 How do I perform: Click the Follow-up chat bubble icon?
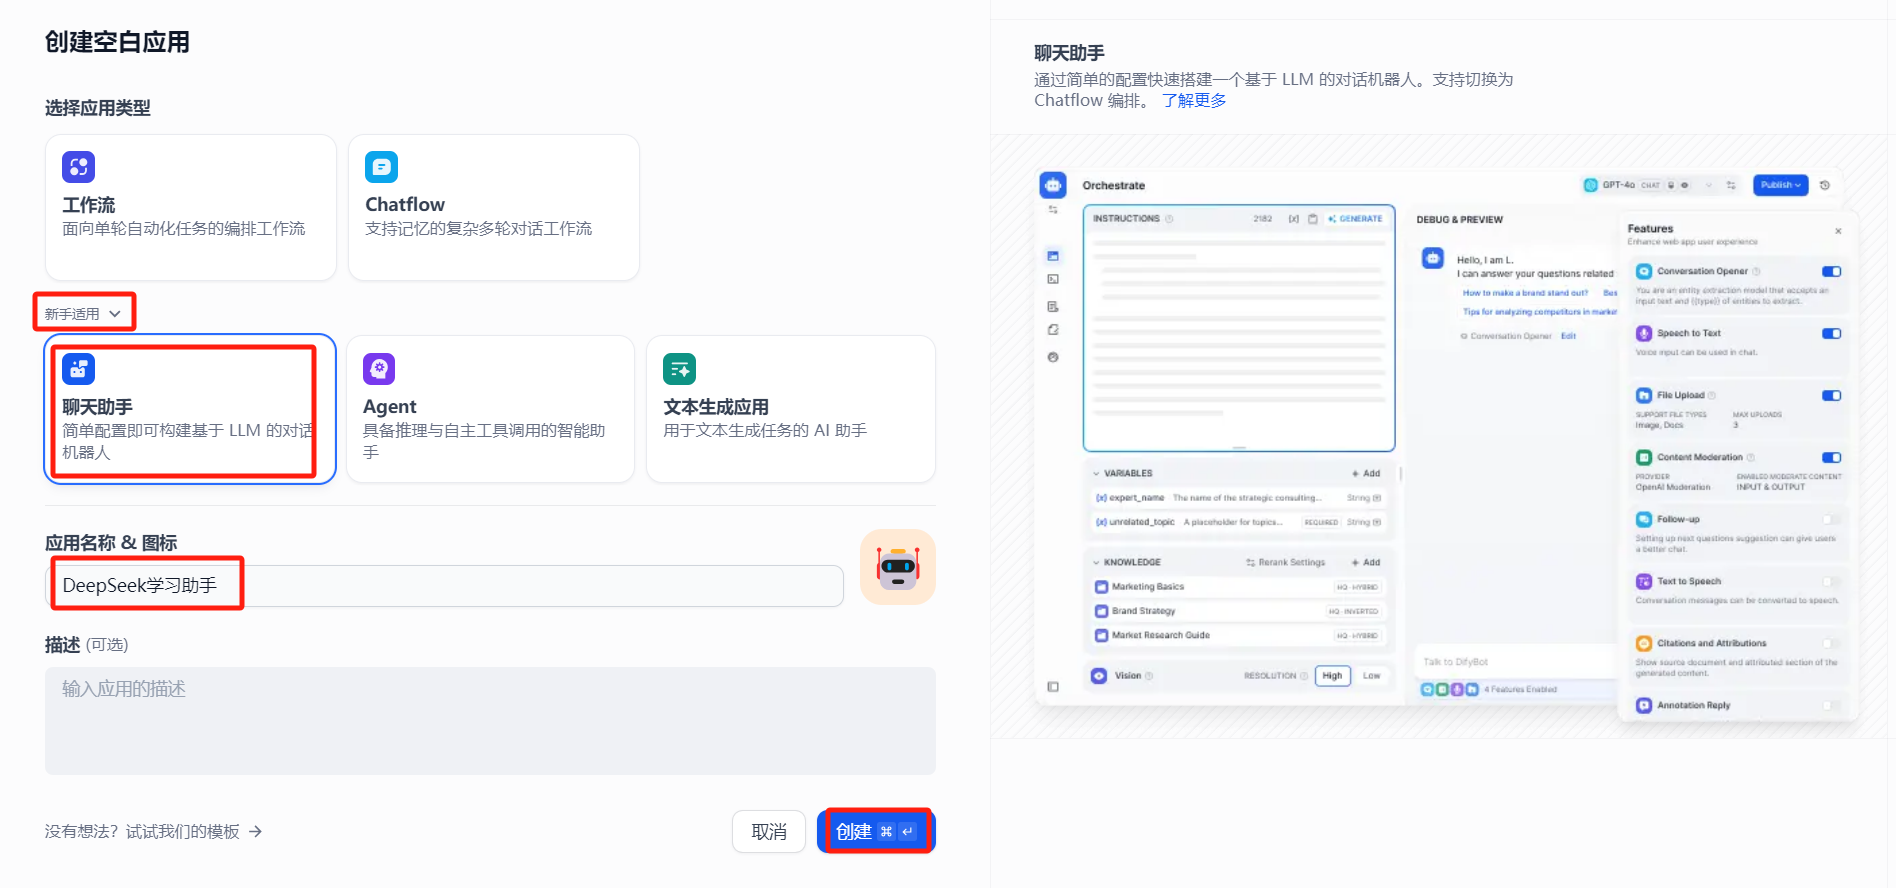(1644, 520)
